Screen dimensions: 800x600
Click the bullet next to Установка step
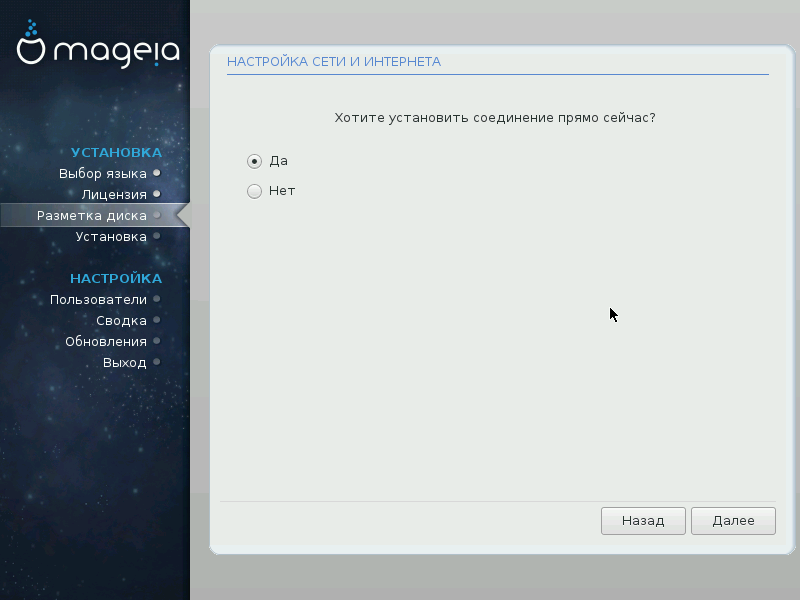(x=157, y=236)
